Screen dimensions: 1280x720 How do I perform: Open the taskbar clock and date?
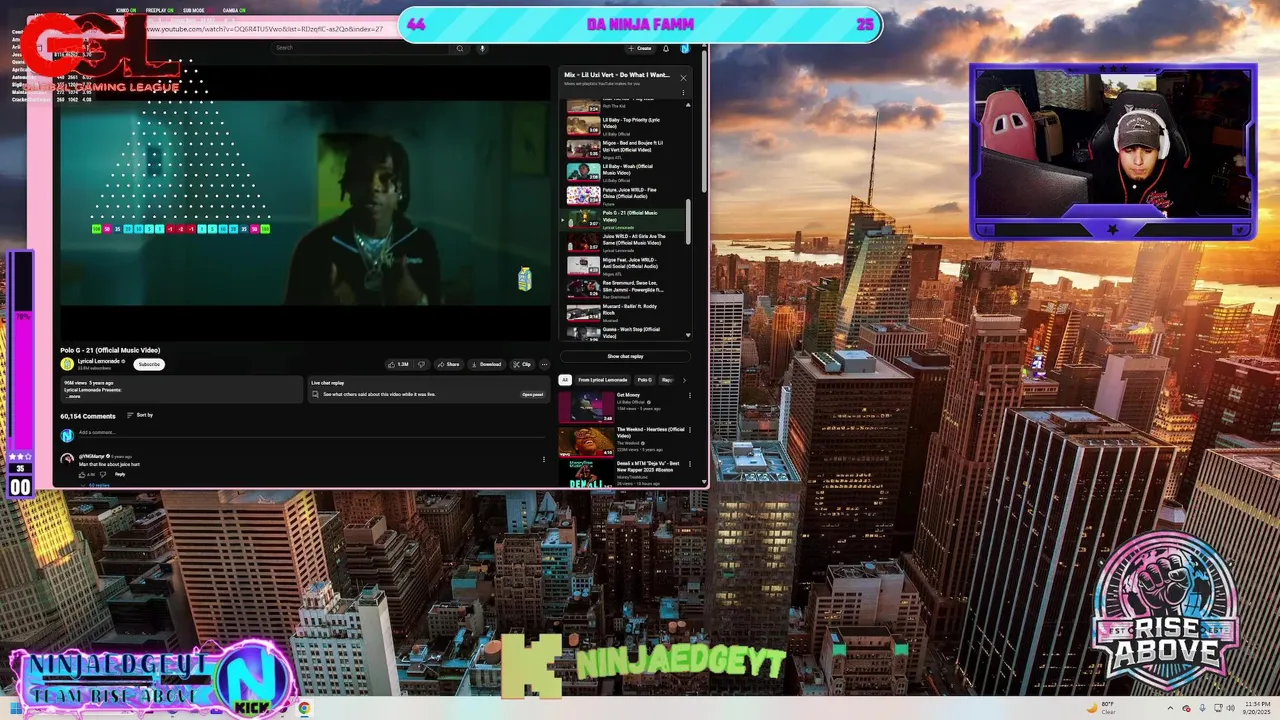coord(1257,708)
